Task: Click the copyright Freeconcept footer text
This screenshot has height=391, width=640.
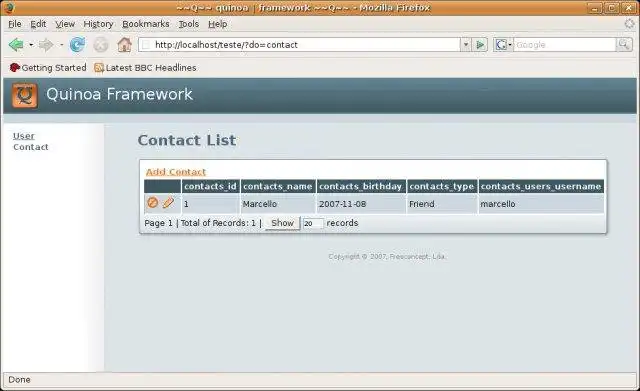Action: click(387, 256)
